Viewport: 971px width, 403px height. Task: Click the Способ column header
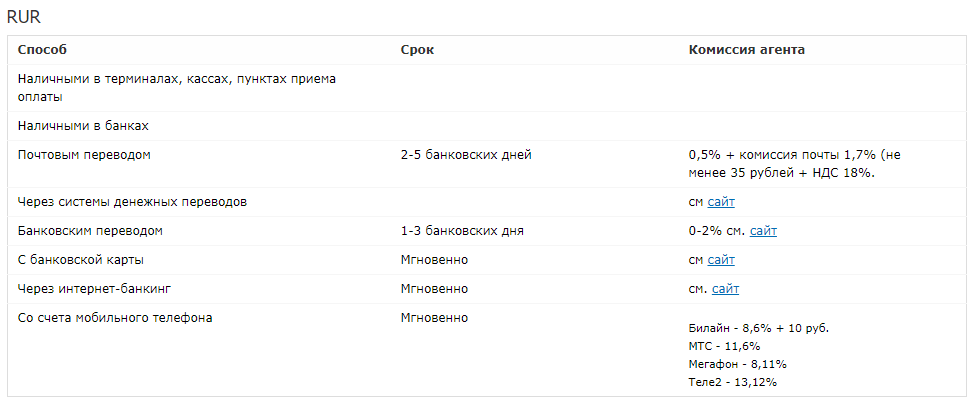pos(42,50)
